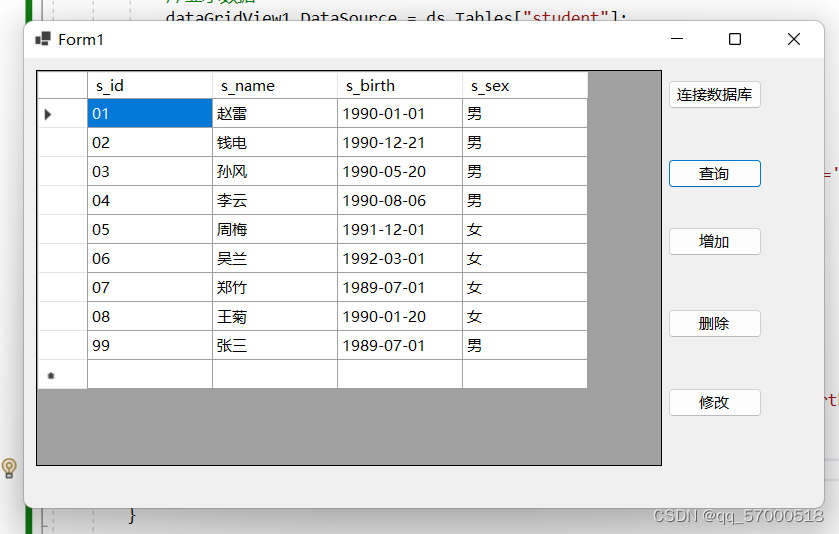Image resolution: width=839 pixels, height=534 pixels.
Task: Select the birth cell 1991-12-01
Action: [x=400, y=230]
